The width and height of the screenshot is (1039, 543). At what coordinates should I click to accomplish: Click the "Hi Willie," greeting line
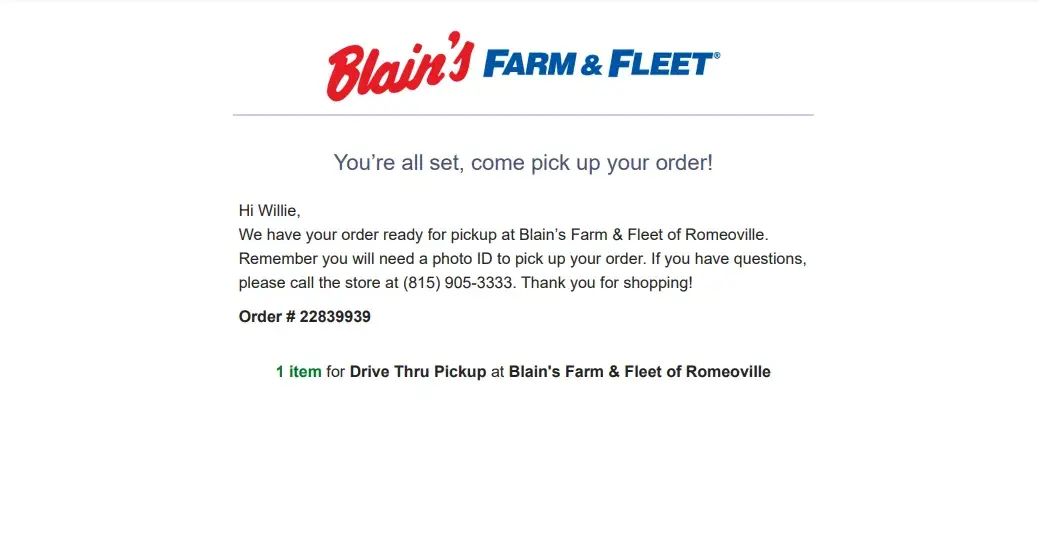[269, 211]
